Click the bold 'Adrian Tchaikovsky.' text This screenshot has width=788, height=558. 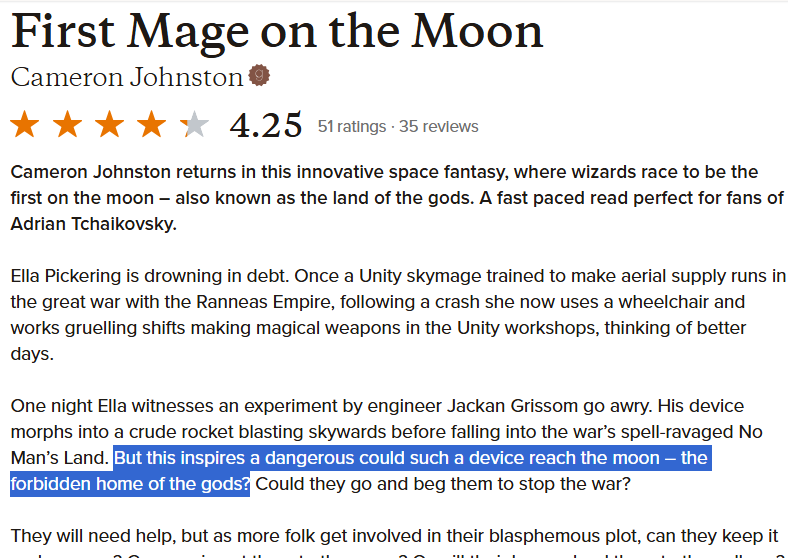pos(93,224)
